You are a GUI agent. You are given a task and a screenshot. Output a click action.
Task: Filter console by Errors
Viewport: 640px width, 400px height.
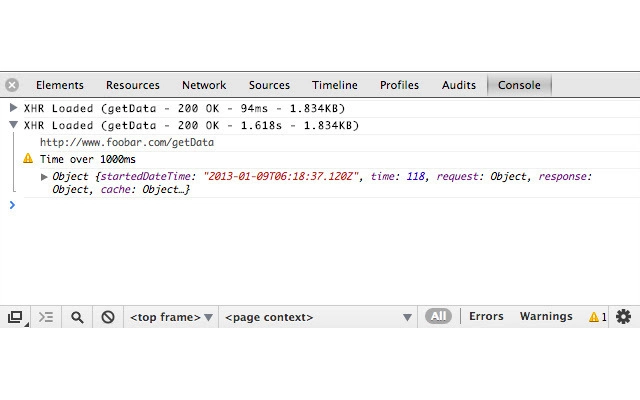click(x=486, y=316)
